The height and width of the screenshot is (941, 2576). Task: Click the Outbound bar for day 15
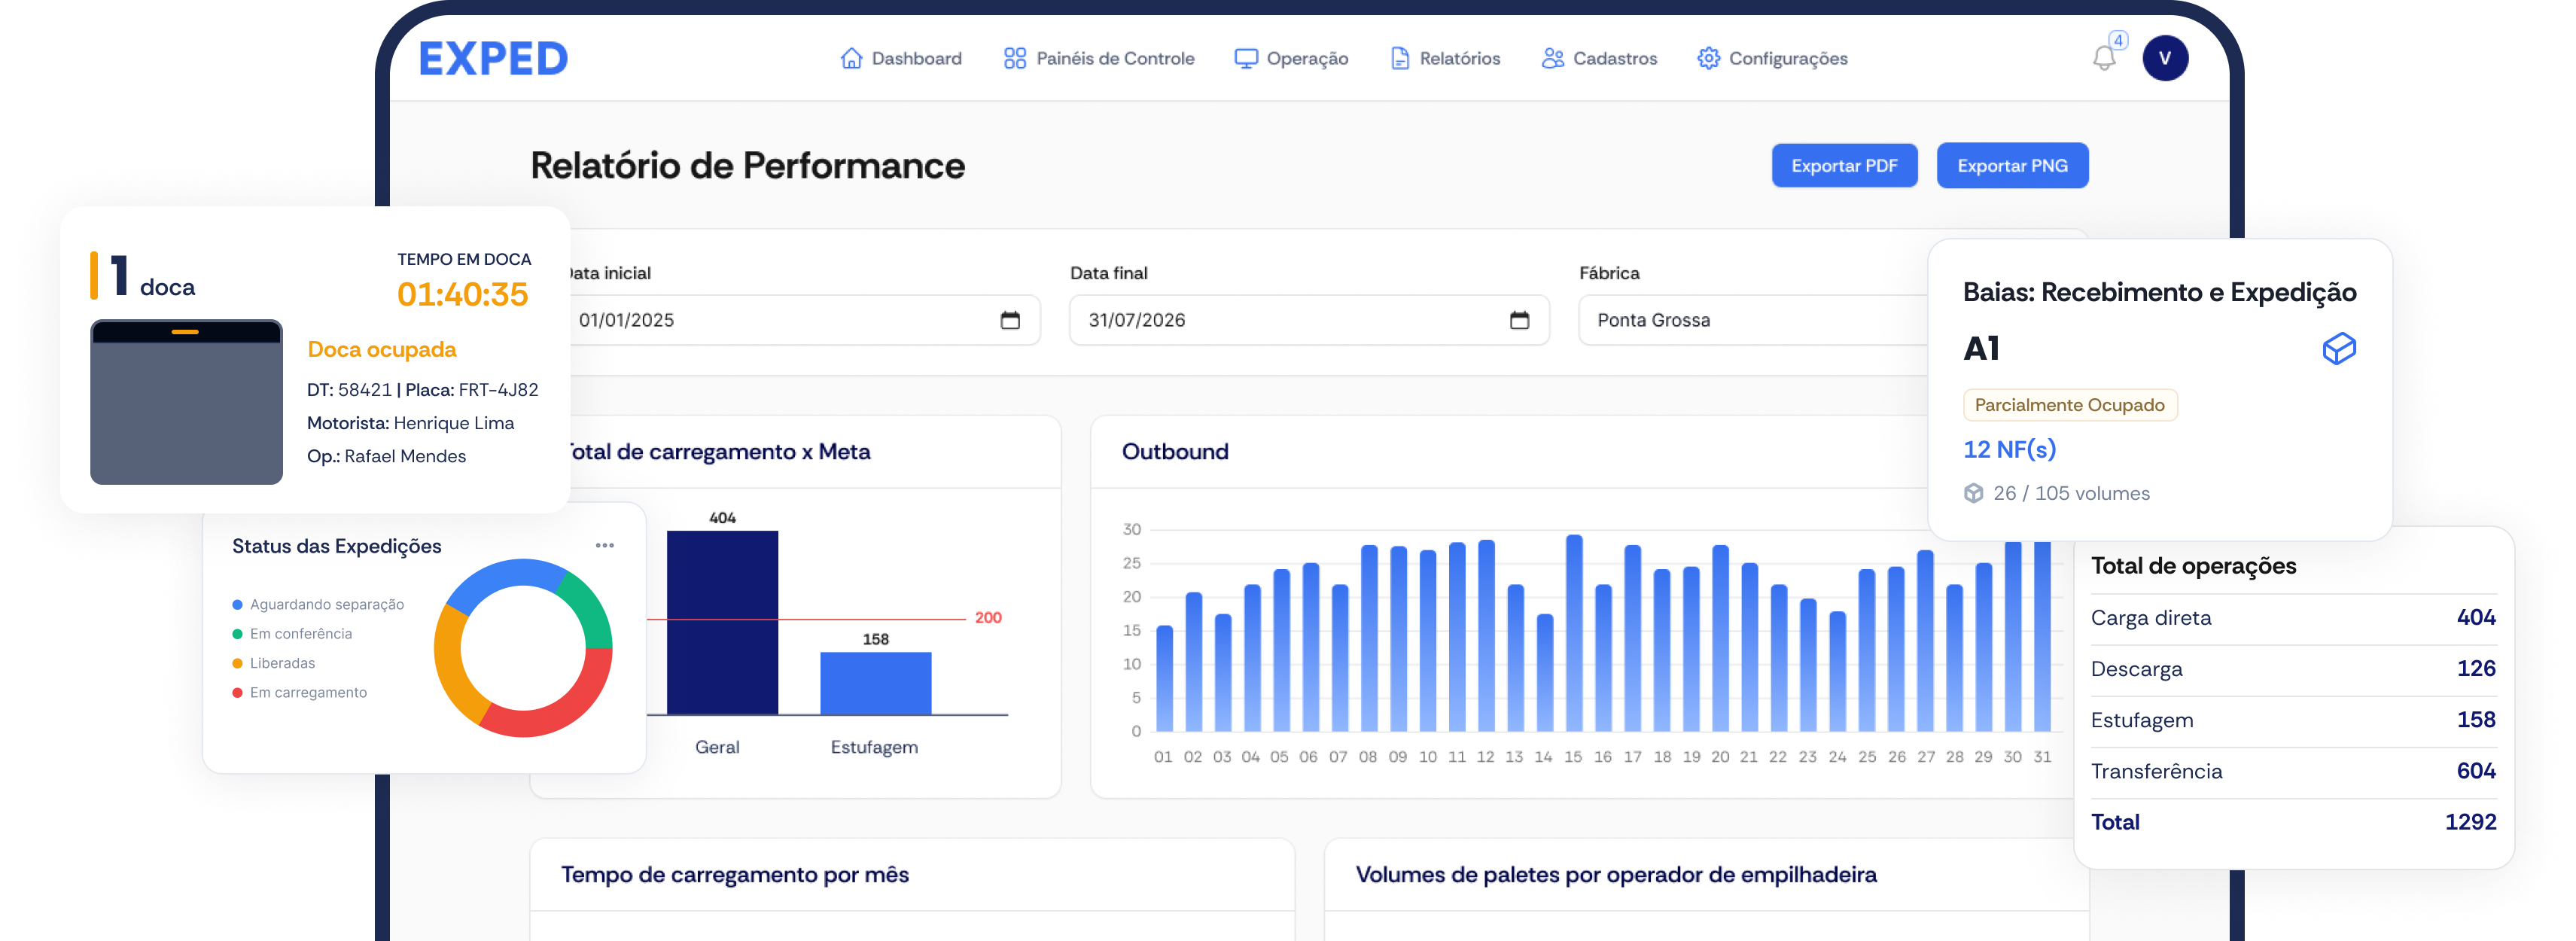(1573, 633)
